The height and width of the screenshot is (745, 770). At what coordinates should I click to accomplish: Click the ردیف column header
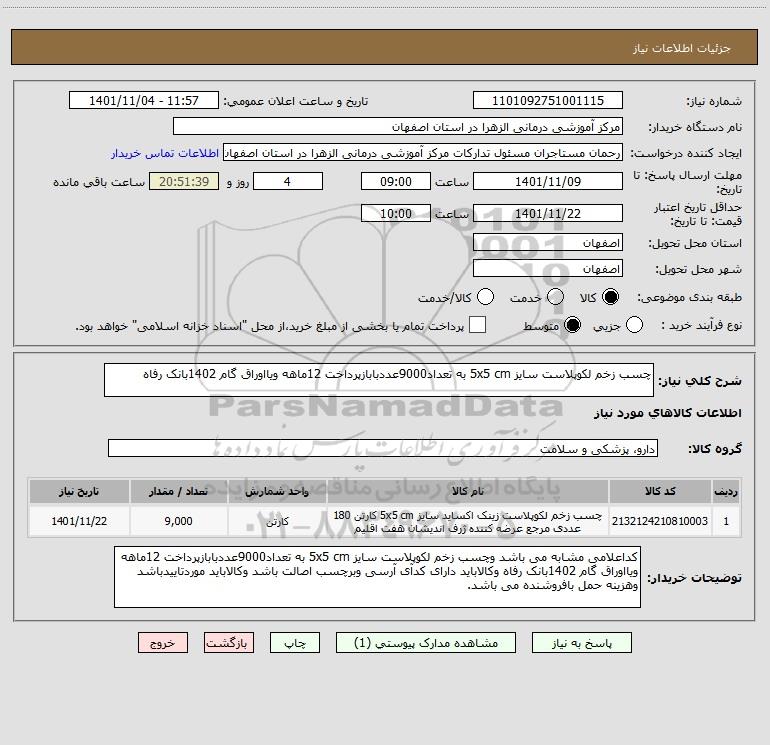pyautogui.click(x=726, y=491)
